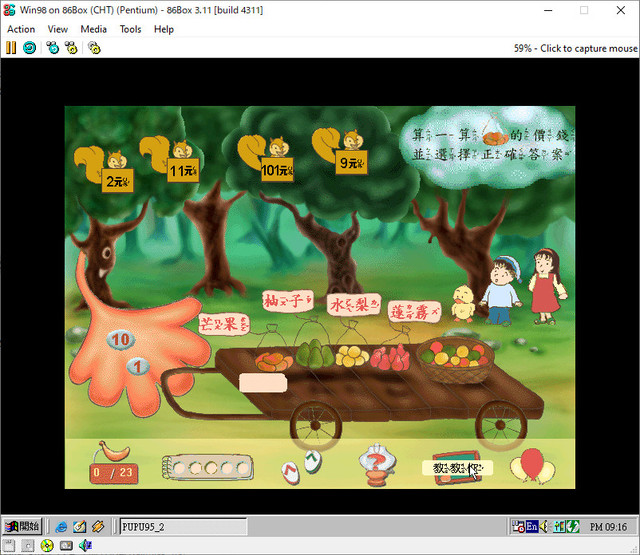Send Ctrl+Alt+Del via toolbar icon
The image size is (640, 555).
tap(53, 48)
